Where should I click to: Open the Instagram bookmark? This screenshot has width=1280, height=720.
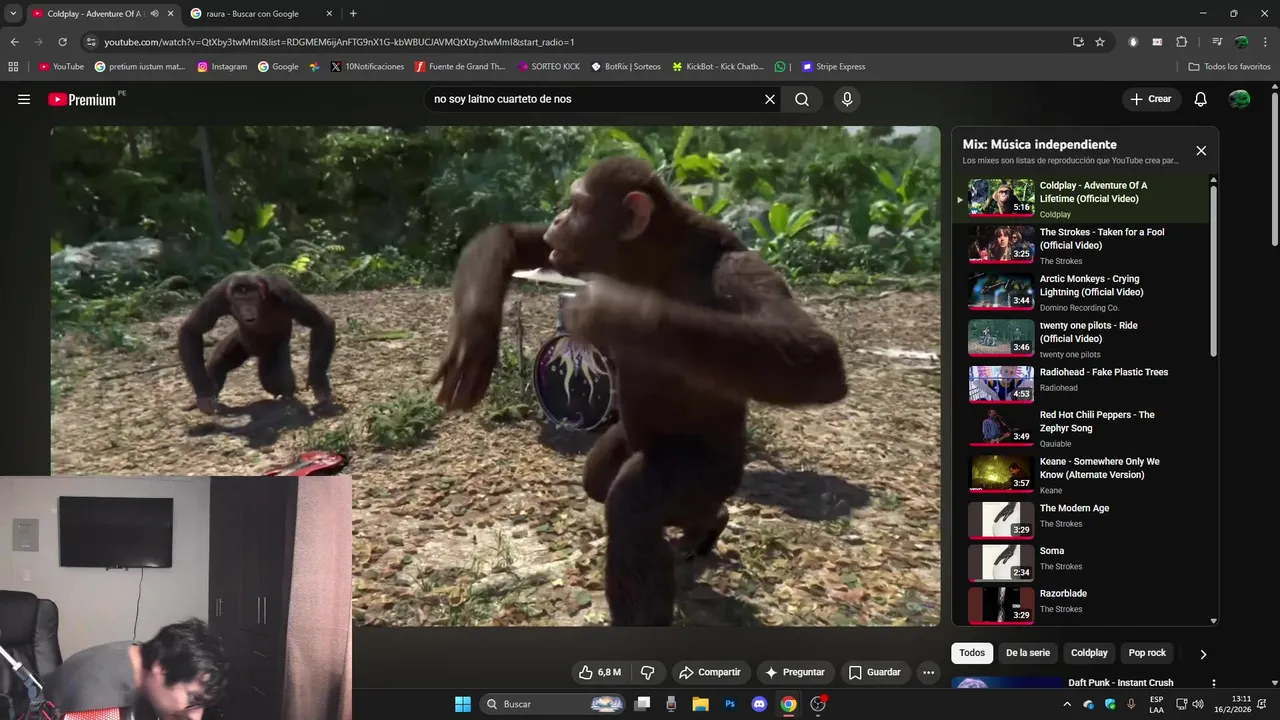point(222,67)
